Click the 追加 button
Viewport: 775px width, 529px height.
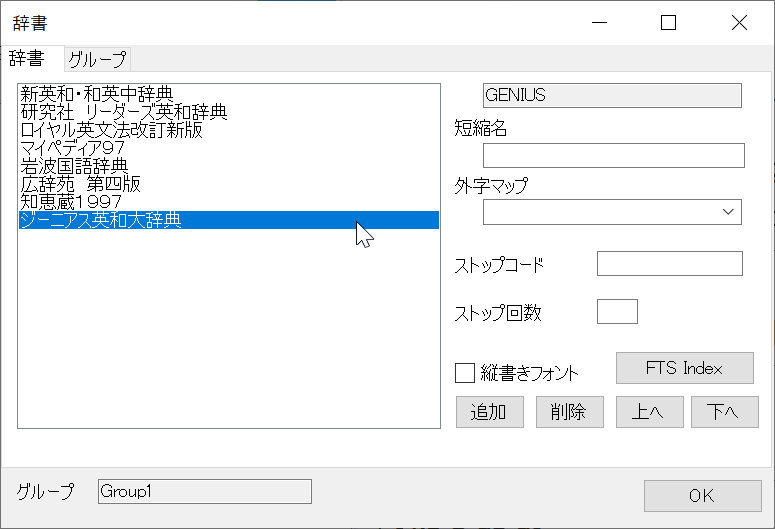coord(489,412)
